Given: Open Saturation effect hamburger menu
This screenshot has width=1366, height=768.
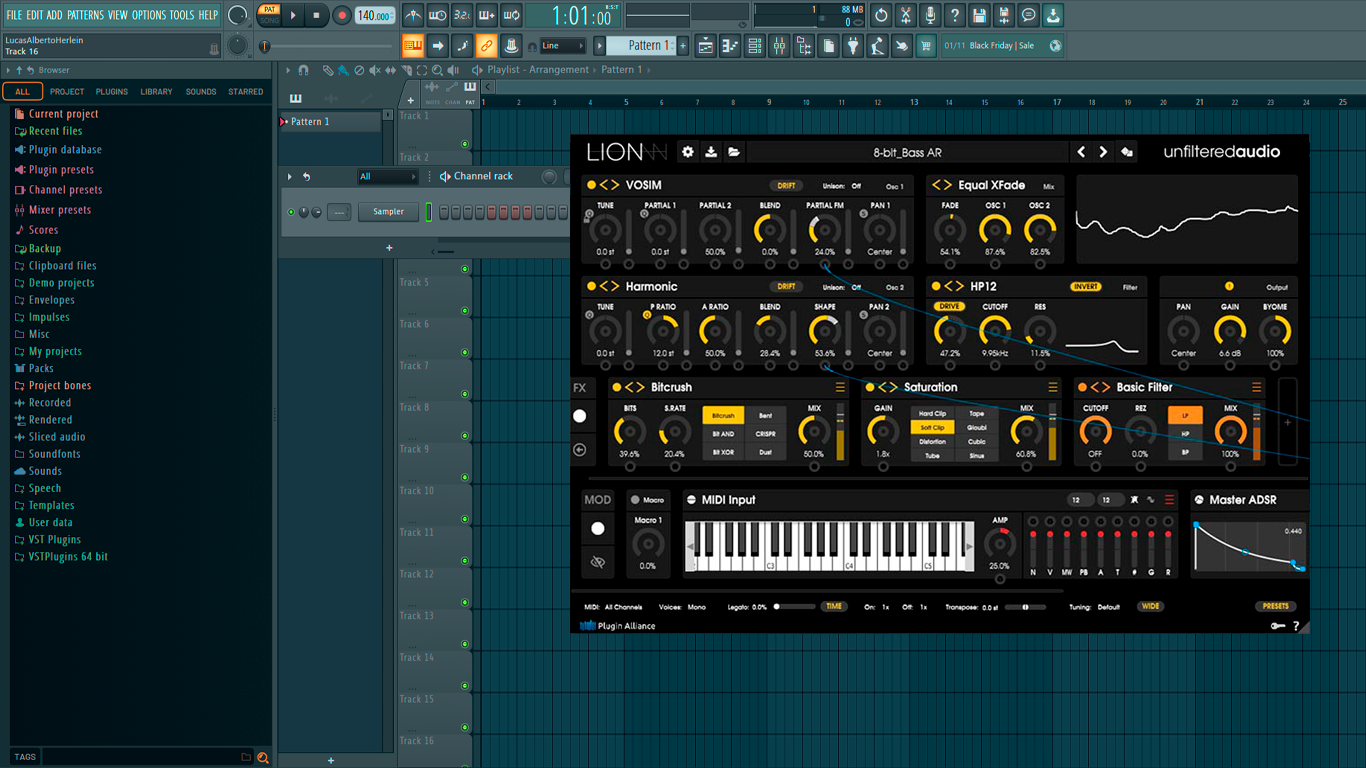Looking at the screenshot, I should coord(1053,387).
